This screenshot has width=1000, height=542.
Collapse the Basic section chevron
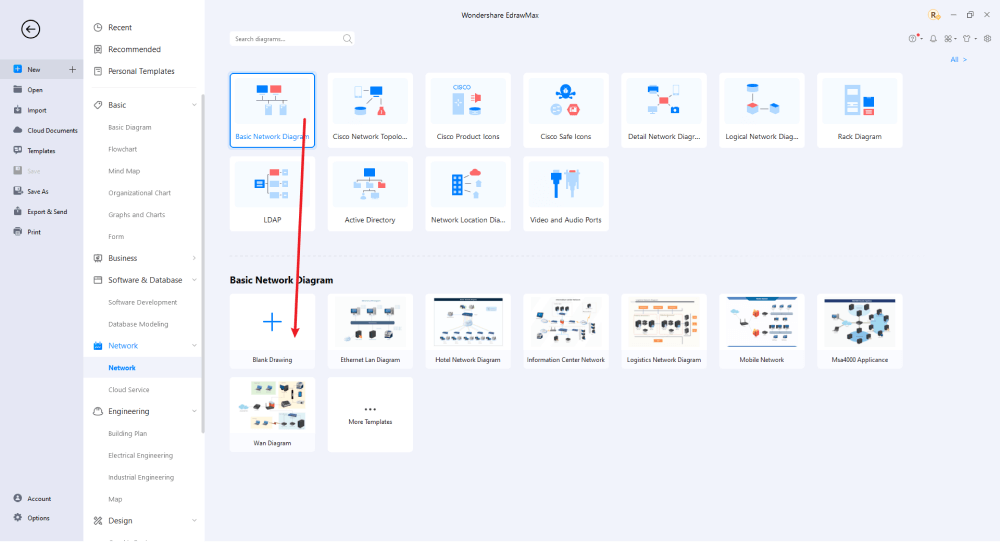point(194,105)
